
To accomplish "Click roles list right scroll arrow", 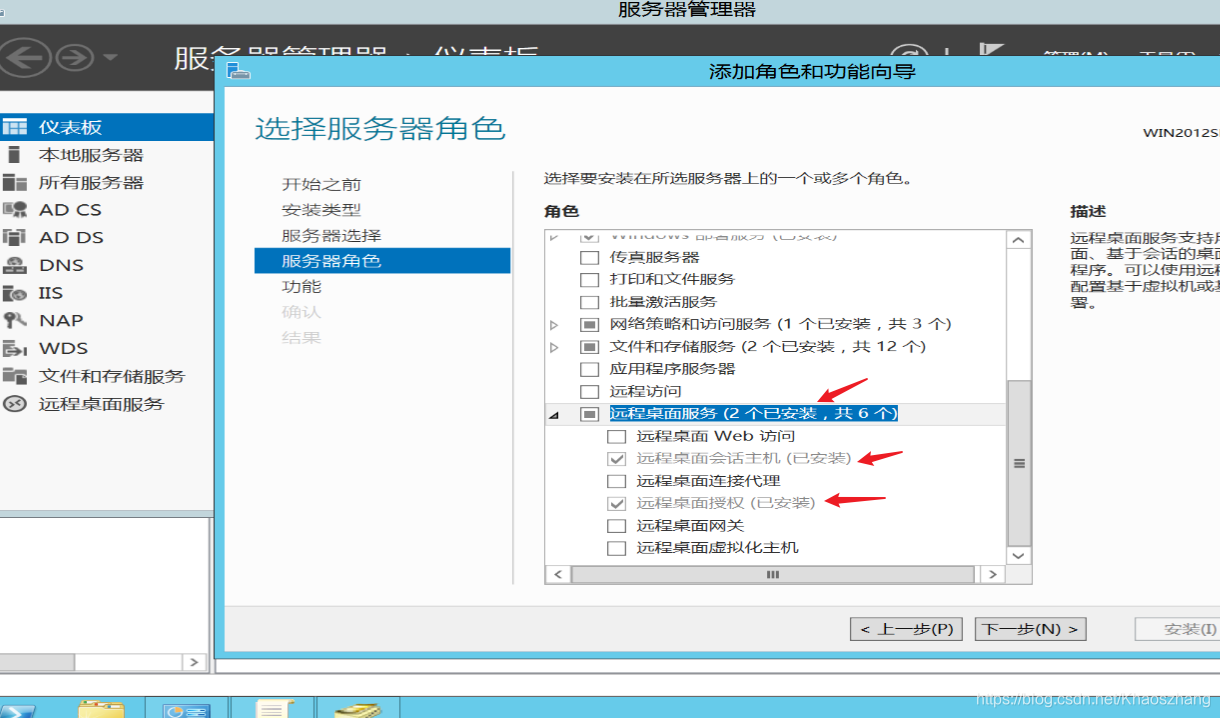I will [992, 575].
